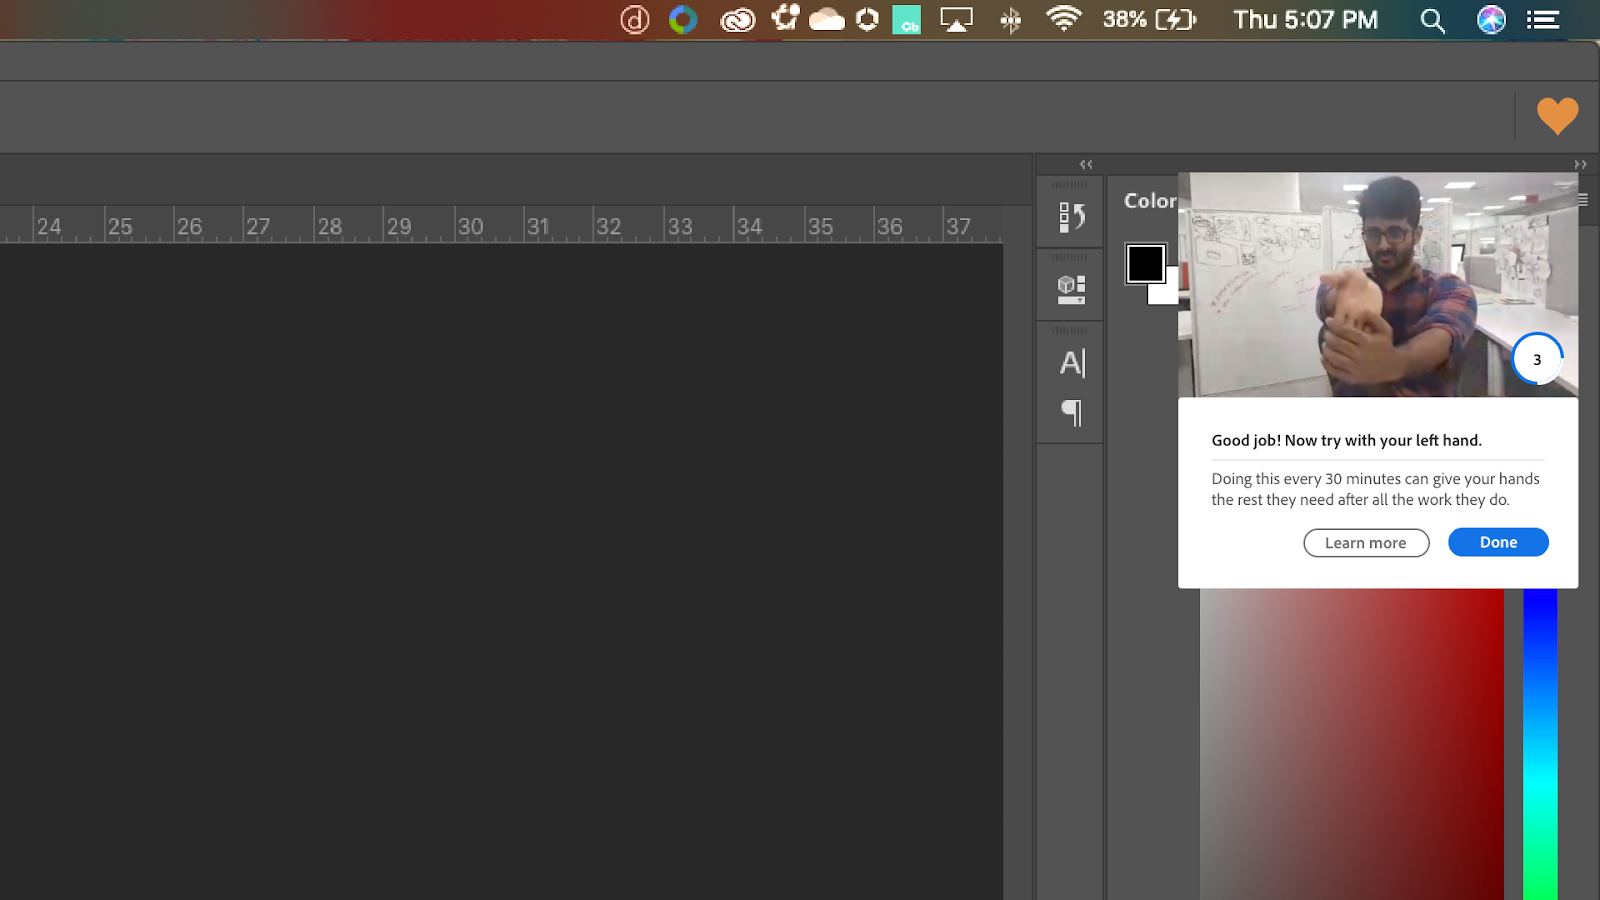The image size is (1600, 900).
Task: Open the Wi-Fi menu
Action: coord(1064,19)
